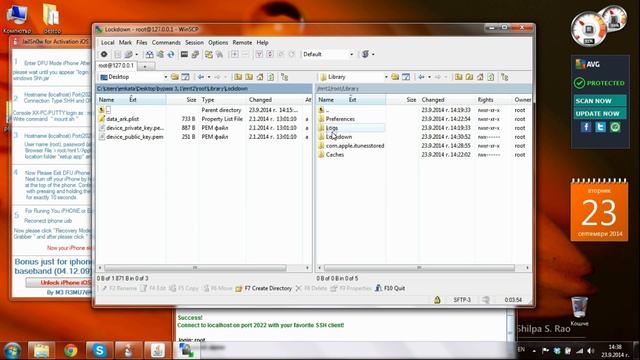Open the Options menu

218,42
